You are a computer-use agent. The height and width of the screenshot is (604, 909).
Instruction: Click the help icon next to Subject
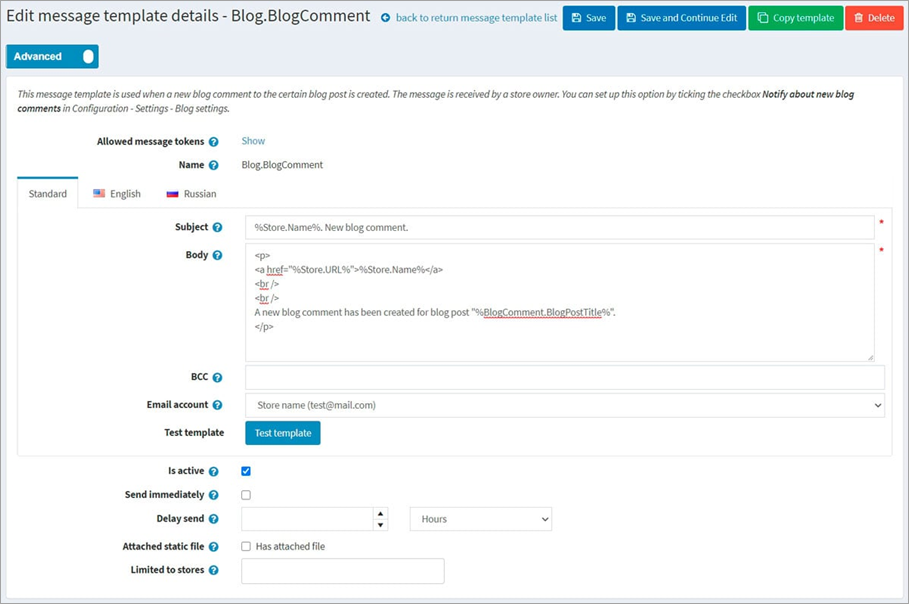[217, 228]
